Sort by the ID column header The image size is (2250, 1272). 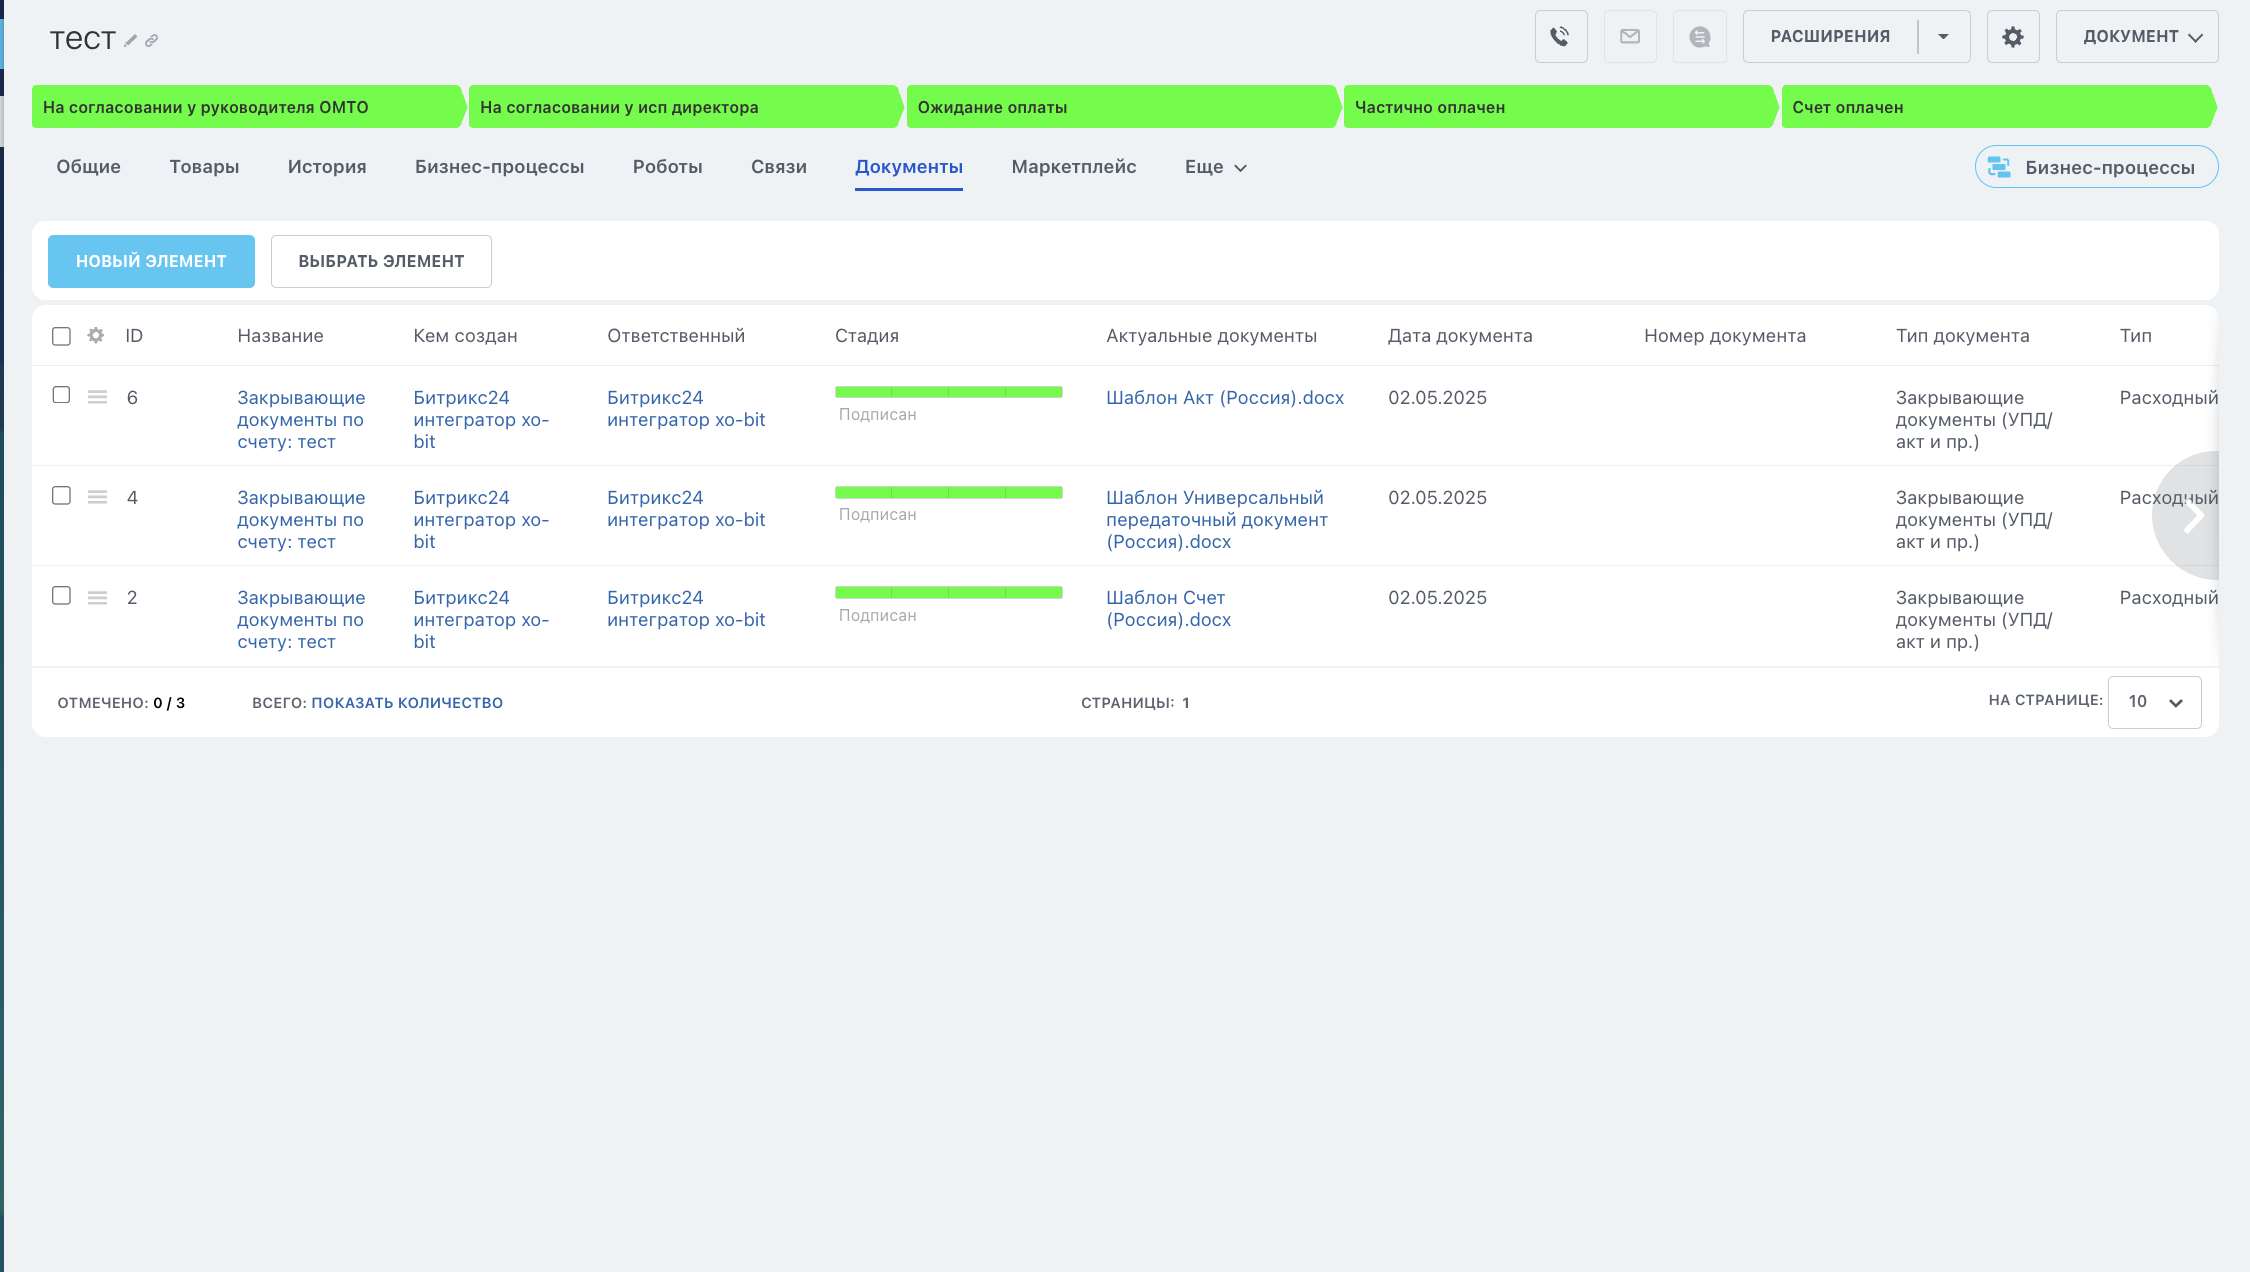click(x=134, y=336)
